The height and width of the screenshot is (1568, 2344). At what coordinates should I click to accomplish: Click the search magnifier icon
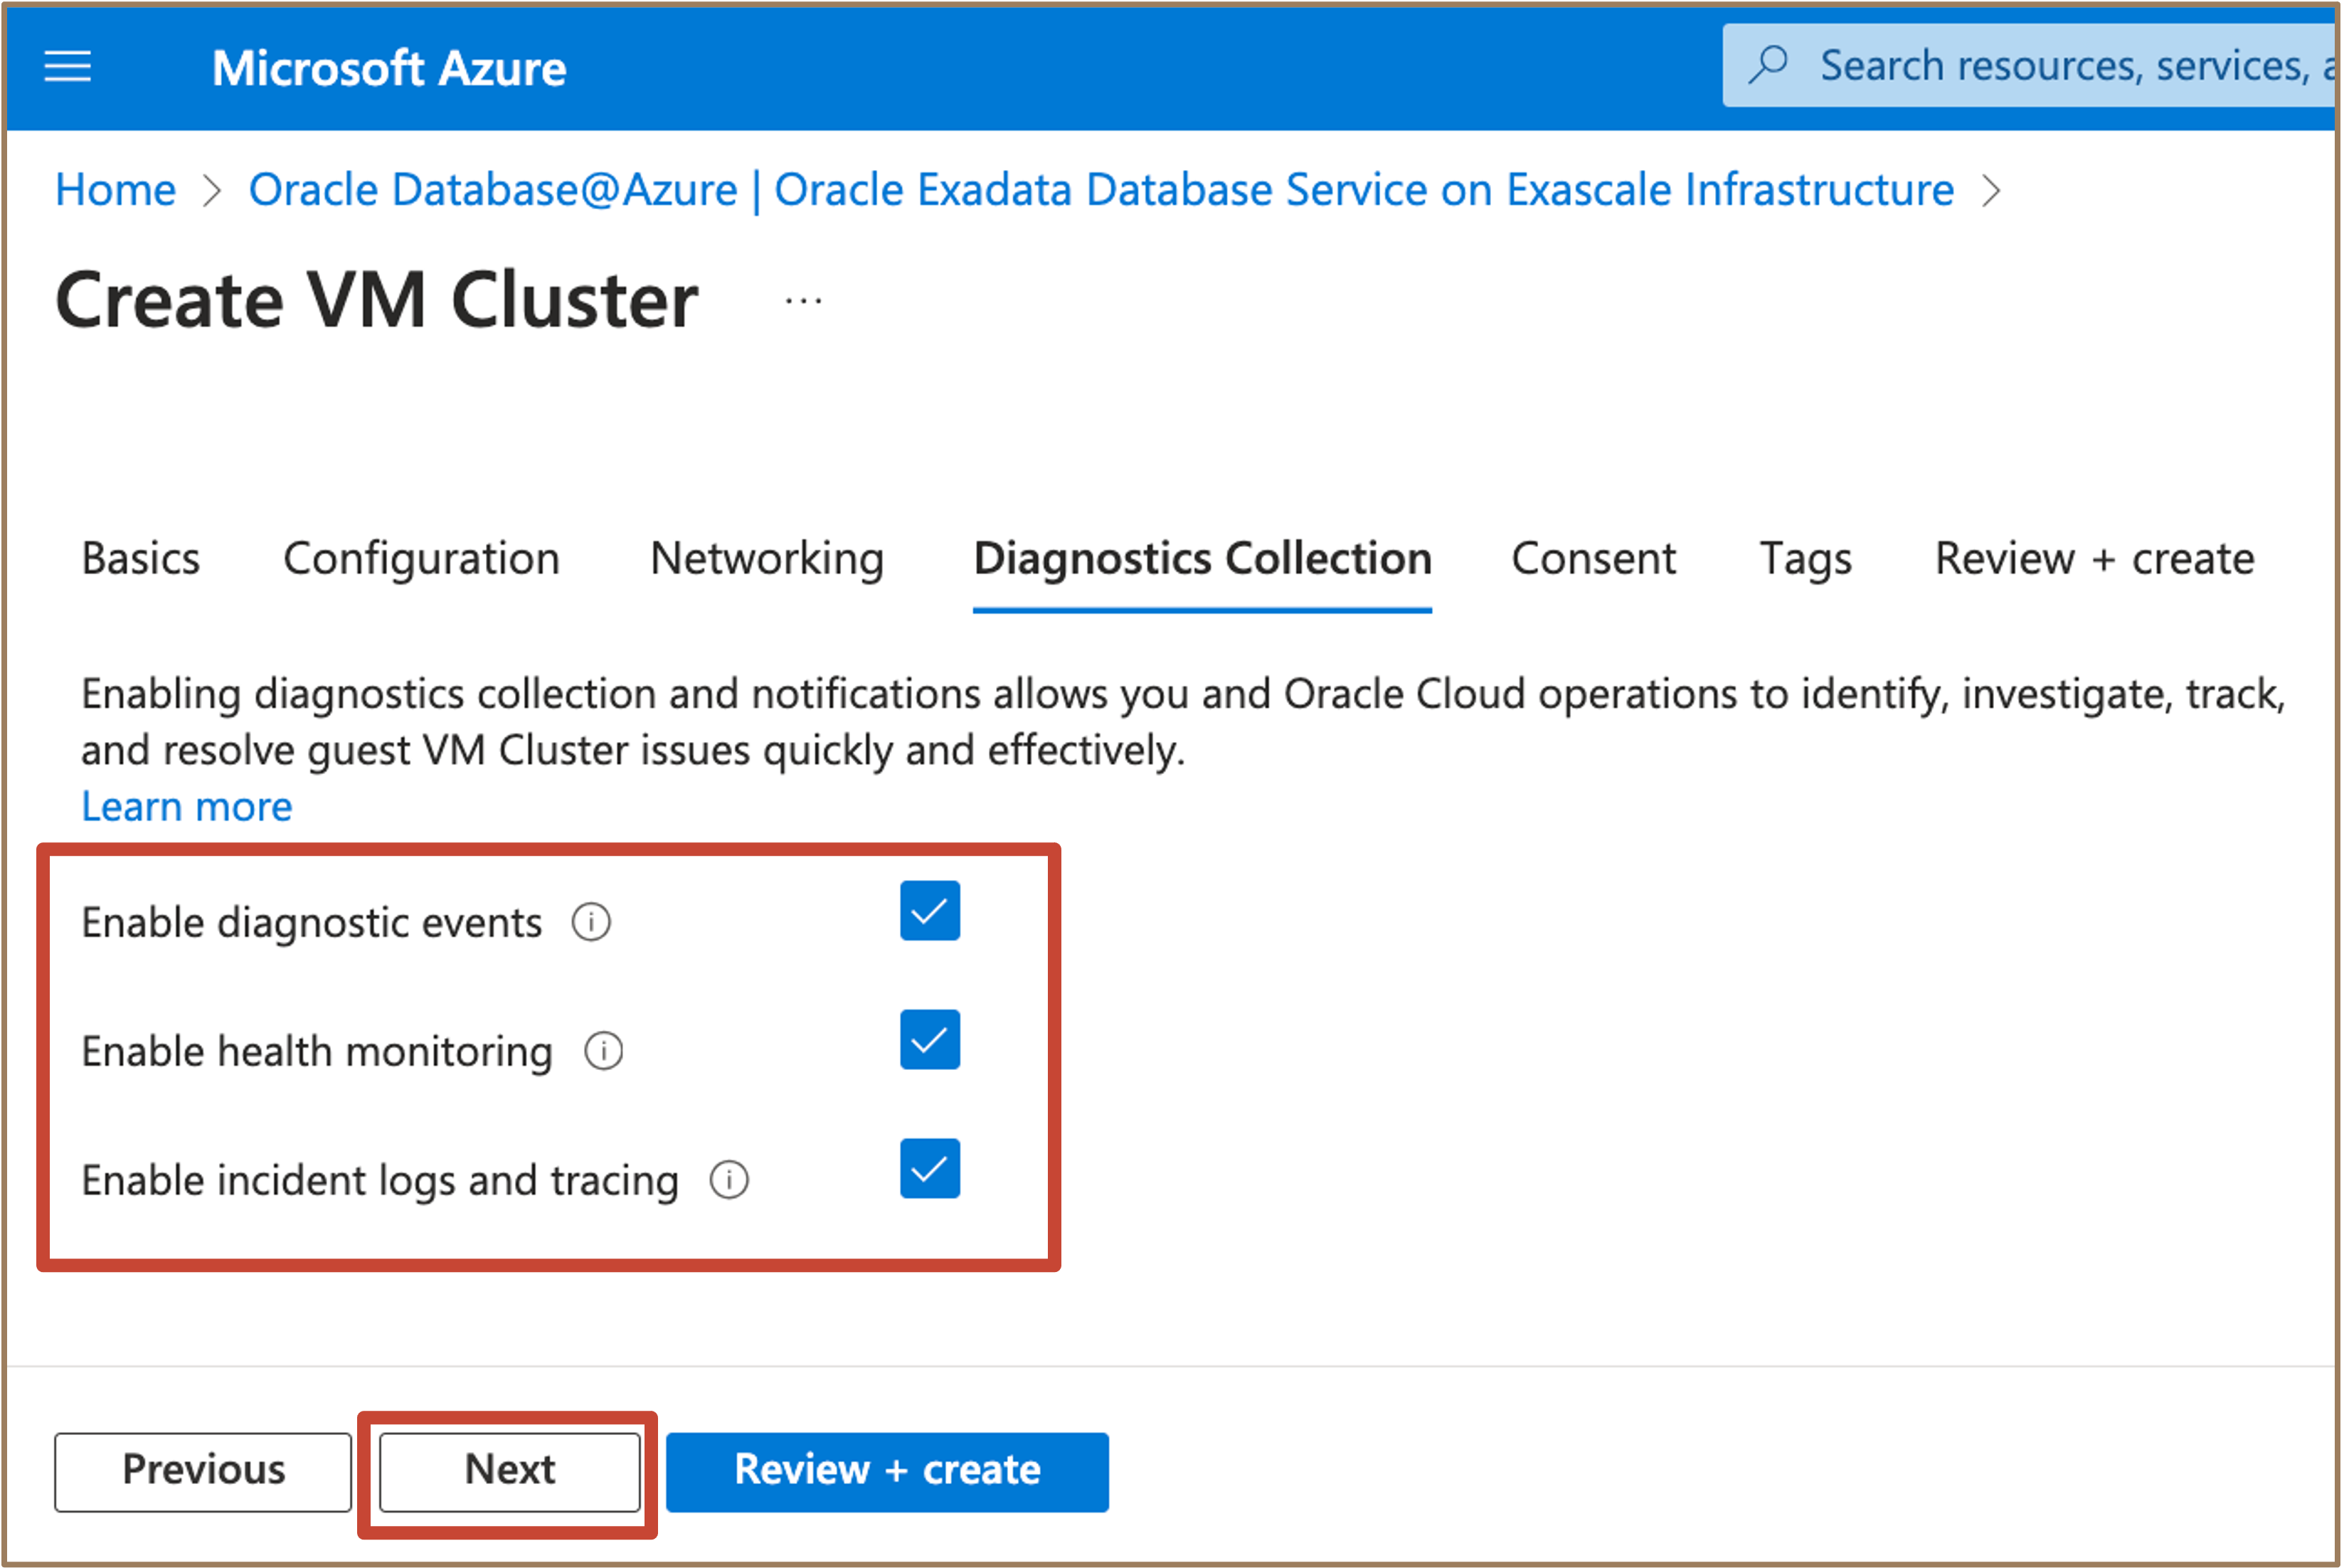tap(1768, 65)
